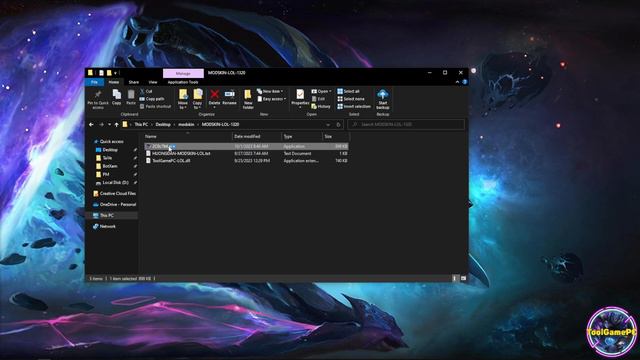Create a New folder from ribbon
640x360 pixels.
point(248,99)
